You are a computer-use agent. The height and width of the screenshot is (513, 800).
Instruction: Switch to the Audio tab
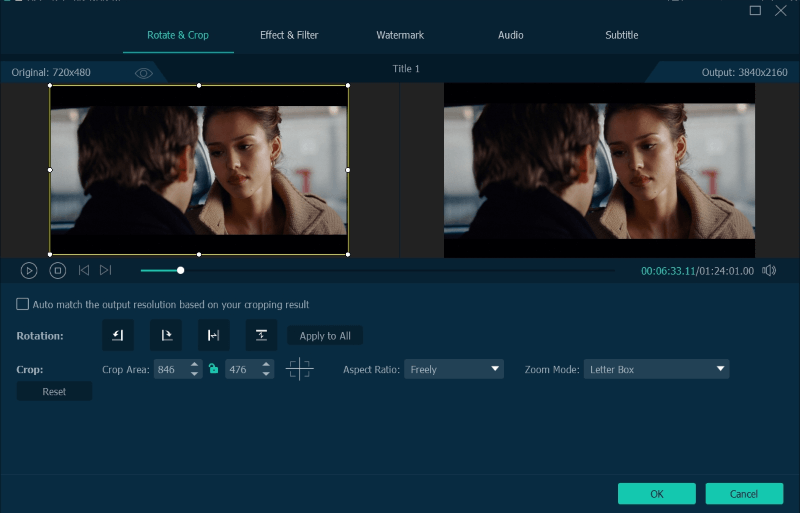pos(511,35)
